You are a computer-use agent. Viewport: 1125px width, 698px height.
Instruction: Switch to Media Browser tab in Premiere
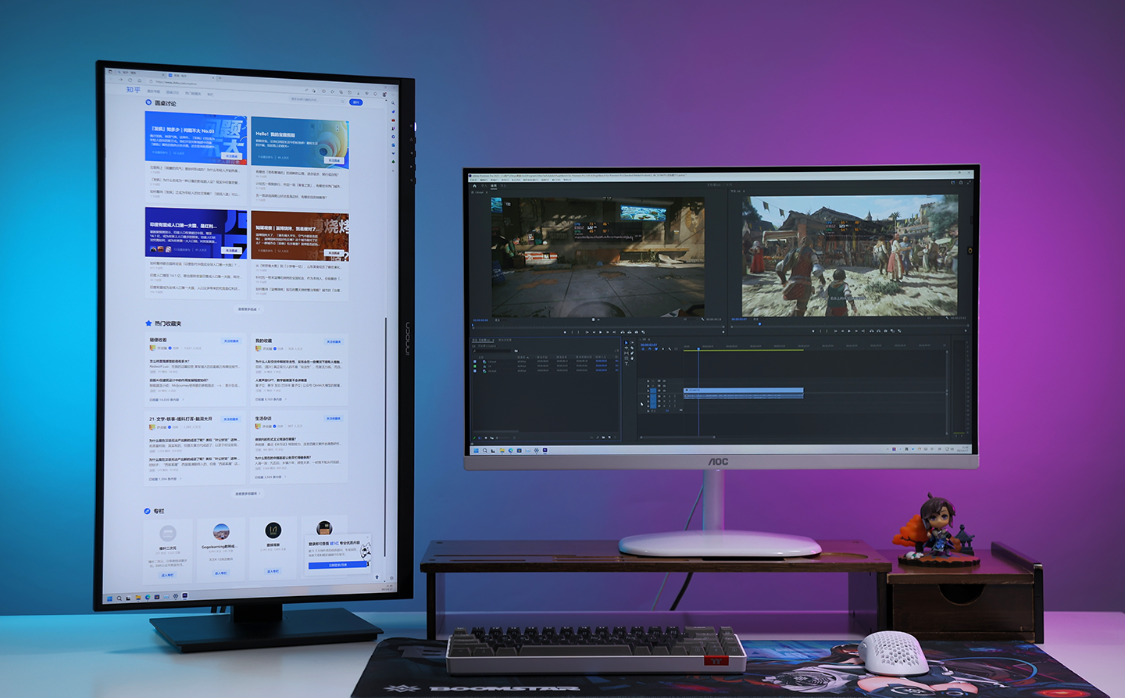pyautogui.click(x=504, y=340)
